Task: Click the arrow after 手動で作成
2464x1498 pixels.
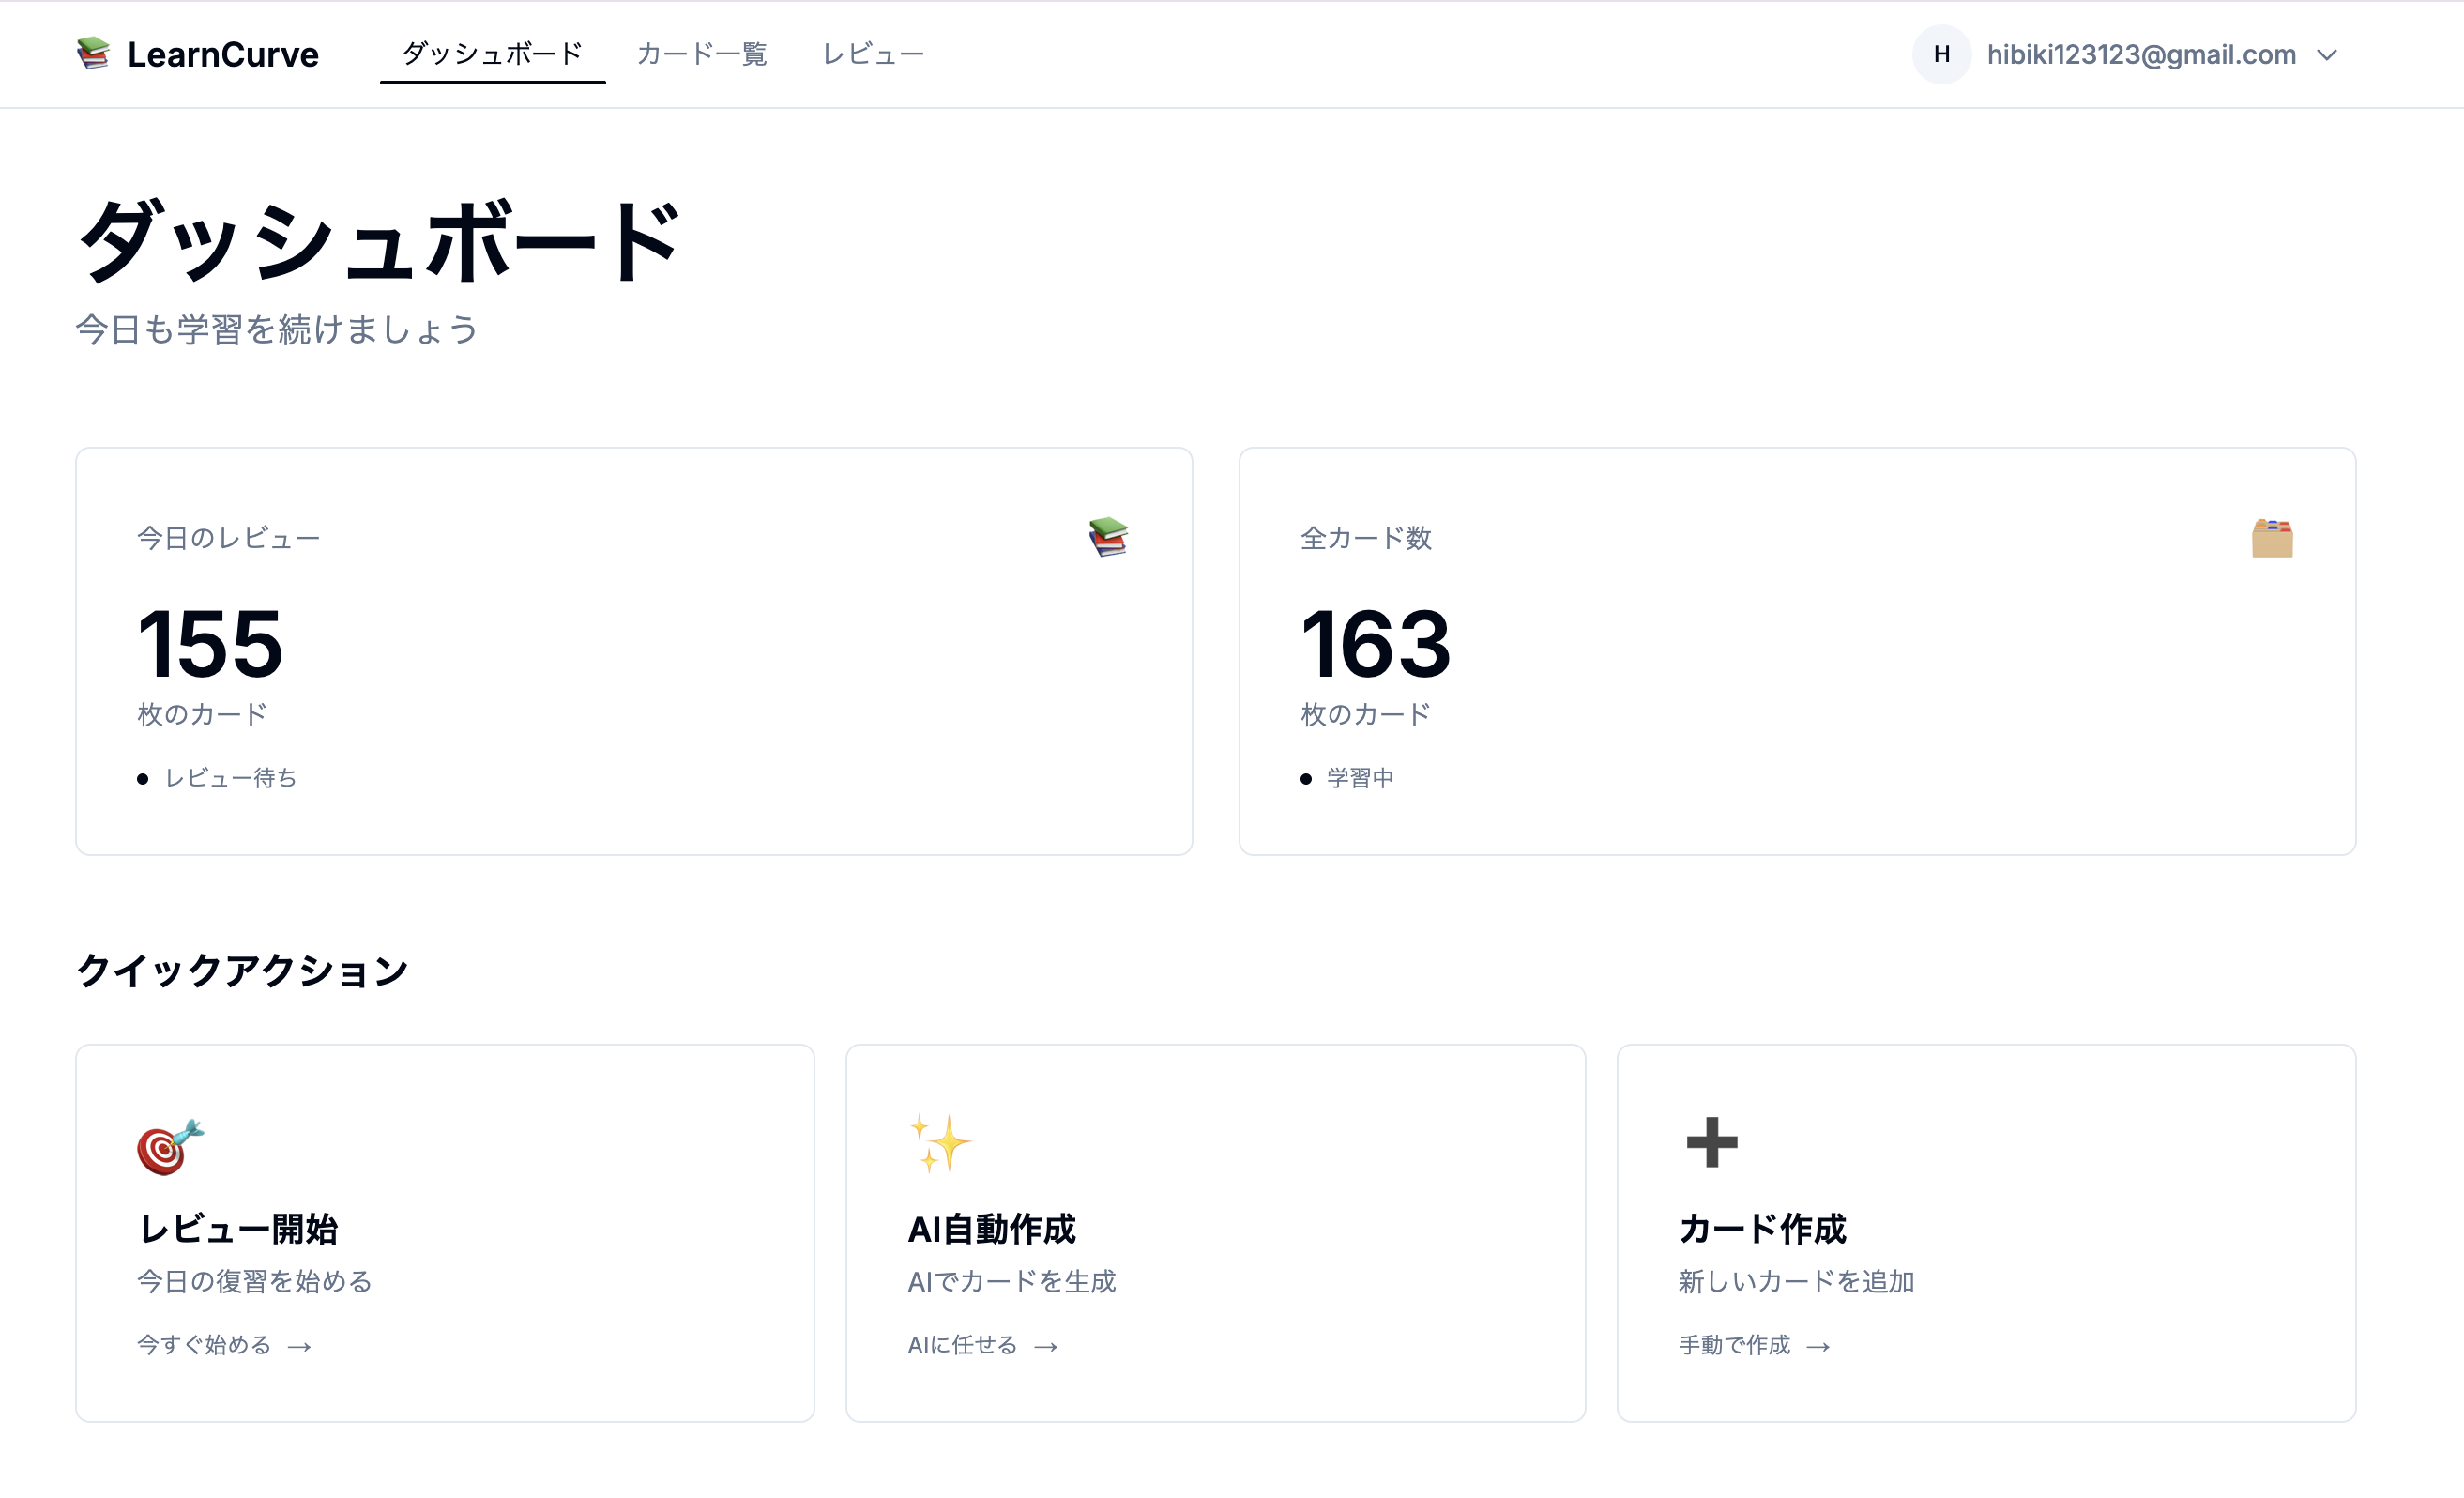Action: click(x=1820, y=1345)
